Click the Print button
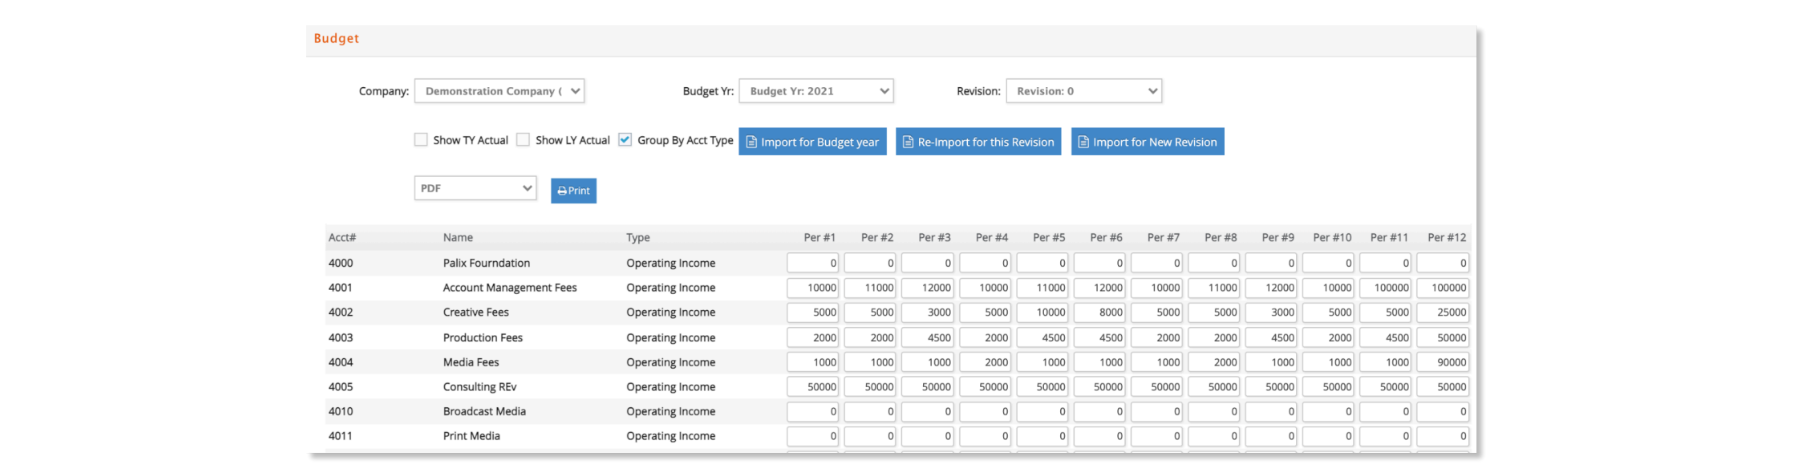 click(574, 191)
